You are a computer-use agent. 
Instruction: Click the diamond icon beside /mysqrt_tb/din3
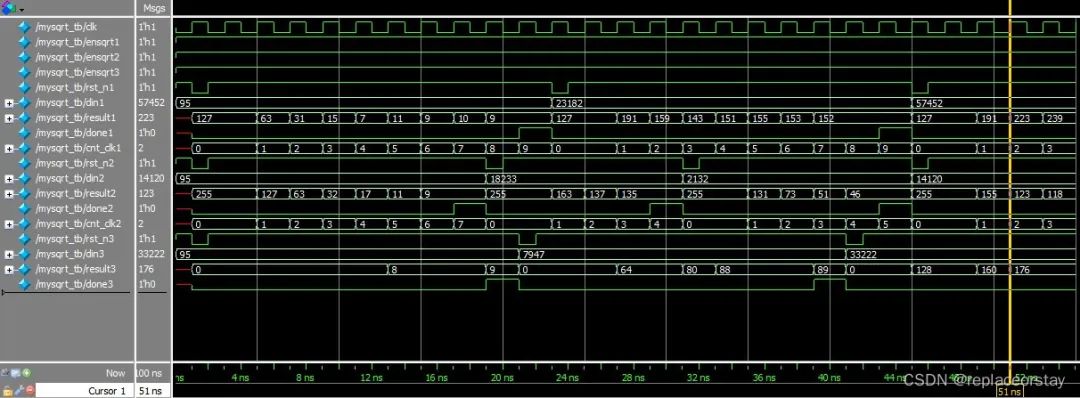[x=25, y=254]
